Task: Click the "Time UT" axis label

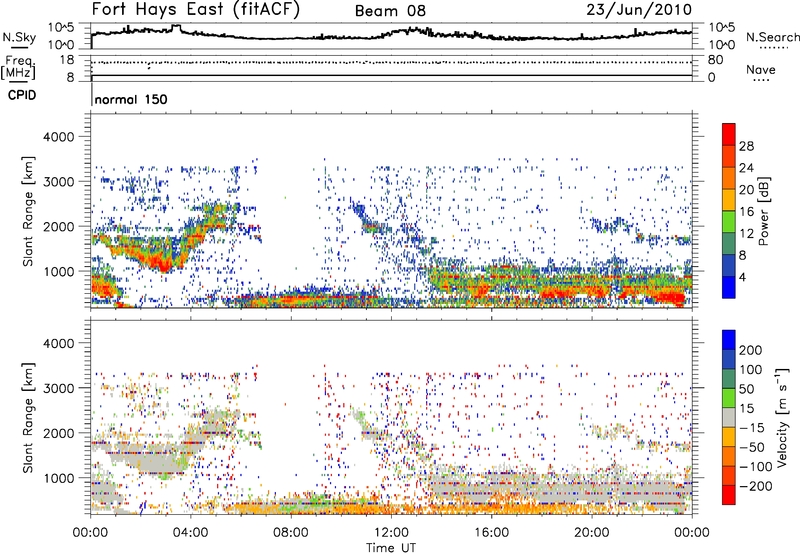Action: pos(391,547)
